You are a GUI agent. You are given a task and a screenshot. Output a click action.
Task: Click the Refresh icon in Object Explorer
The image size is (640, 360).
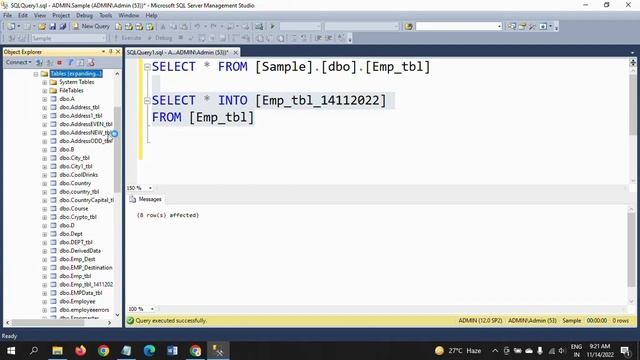tap(81, 62)
